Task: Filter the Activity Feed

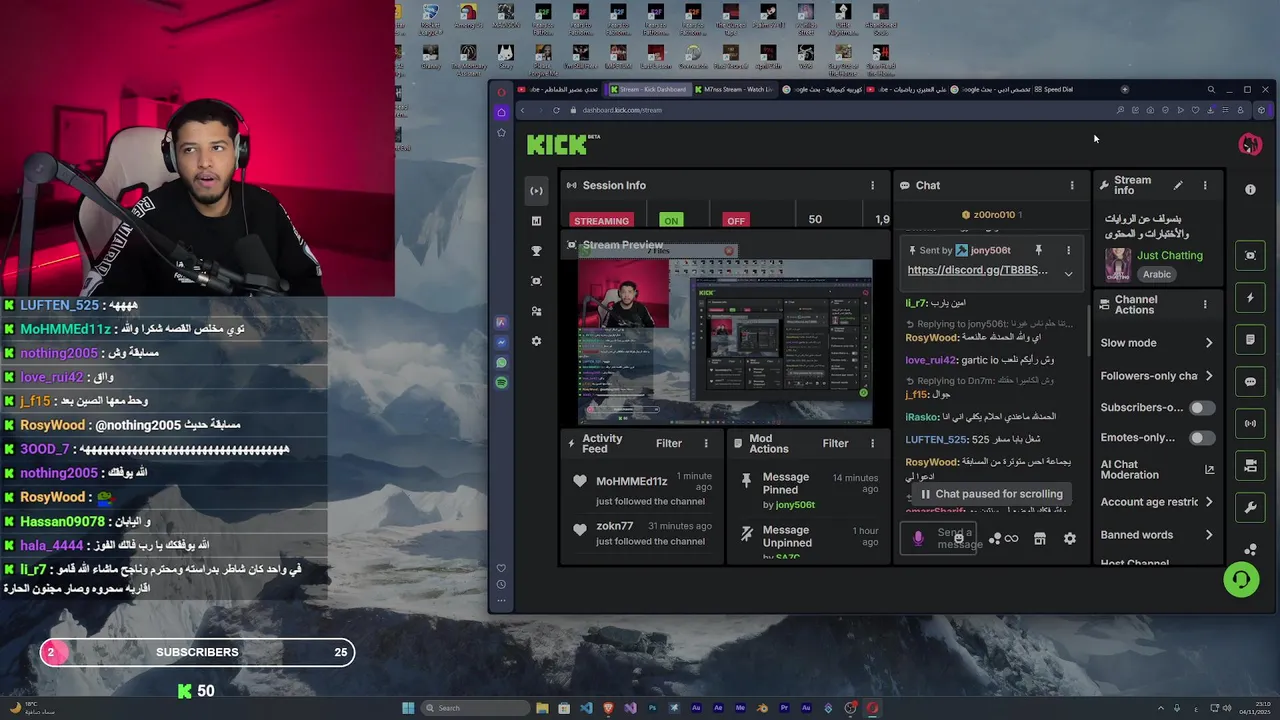Action: (669, 444)
